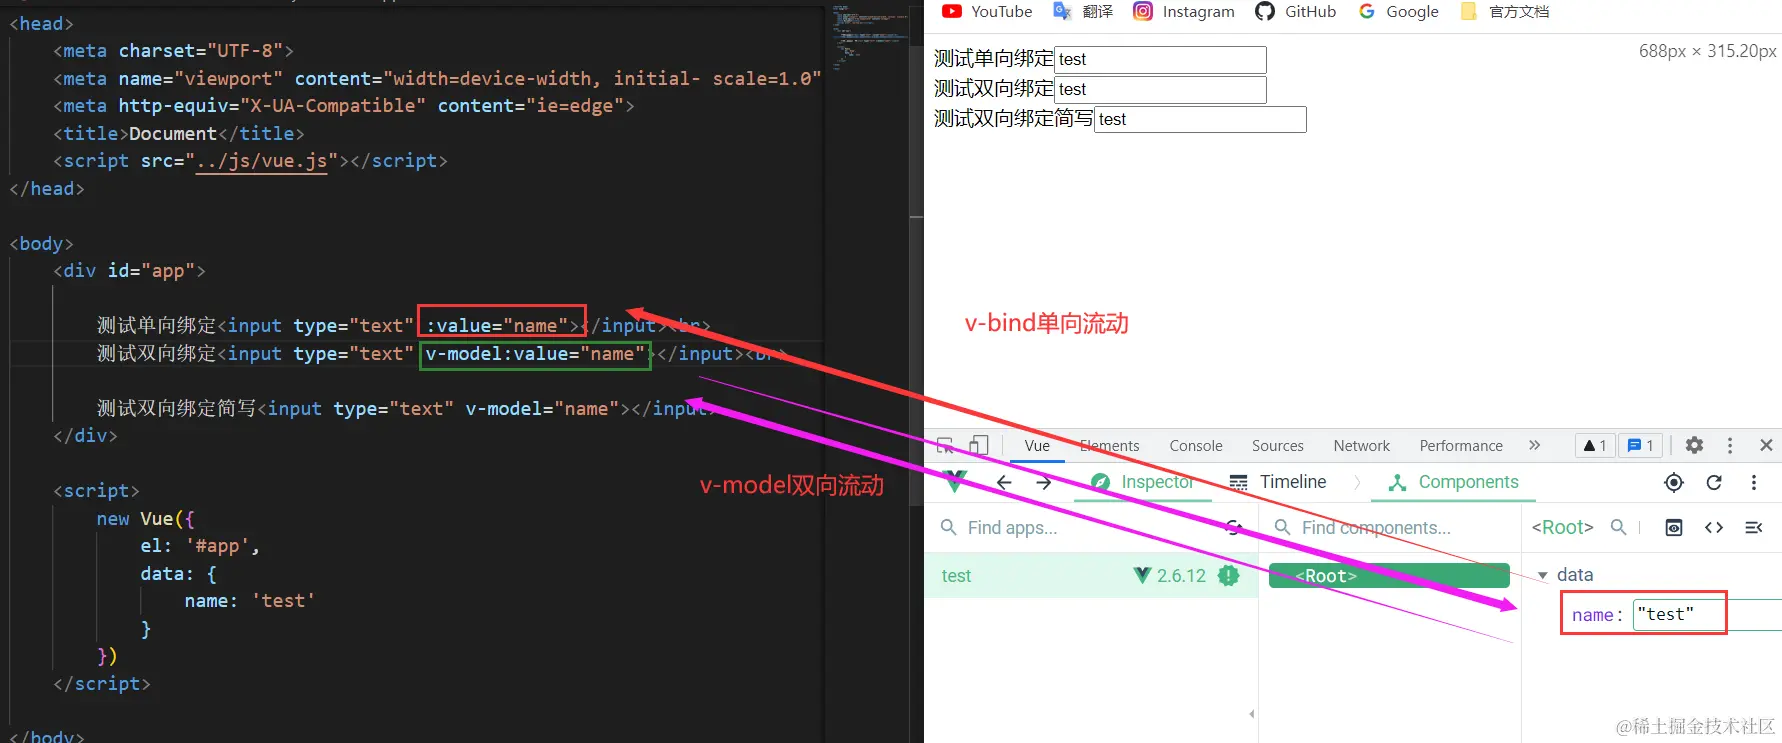The image size is (1782, 743).
Task: Open the Google bookmark
Action: click(1398, 12)
